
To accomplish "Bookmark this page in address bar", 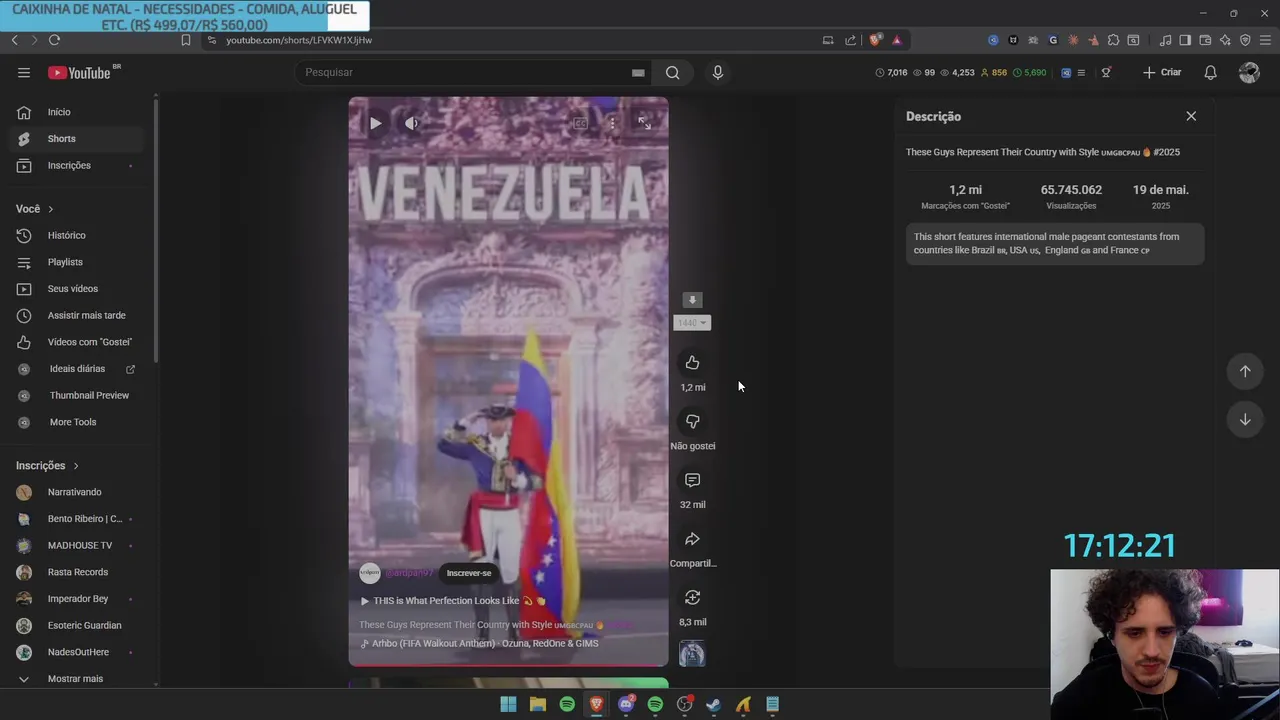I will (x=185, y=40).
